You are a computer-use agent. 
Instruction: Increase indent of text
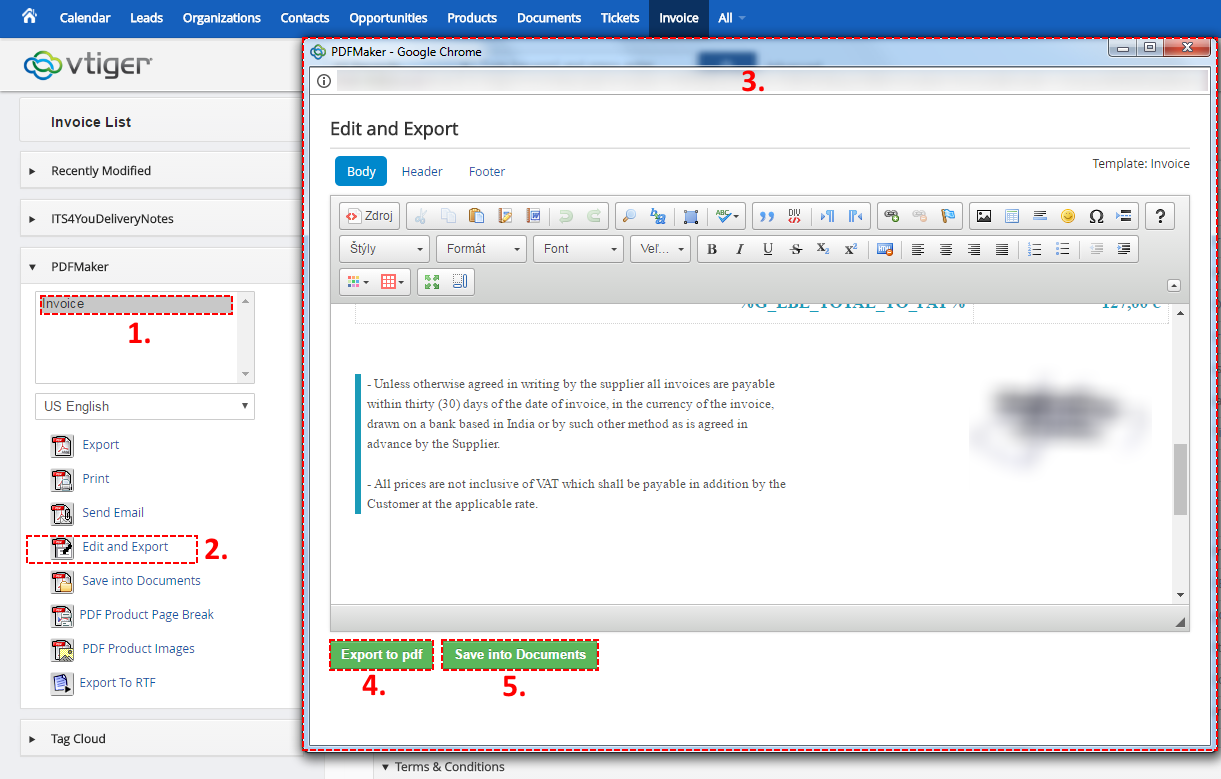(1124, 249)
